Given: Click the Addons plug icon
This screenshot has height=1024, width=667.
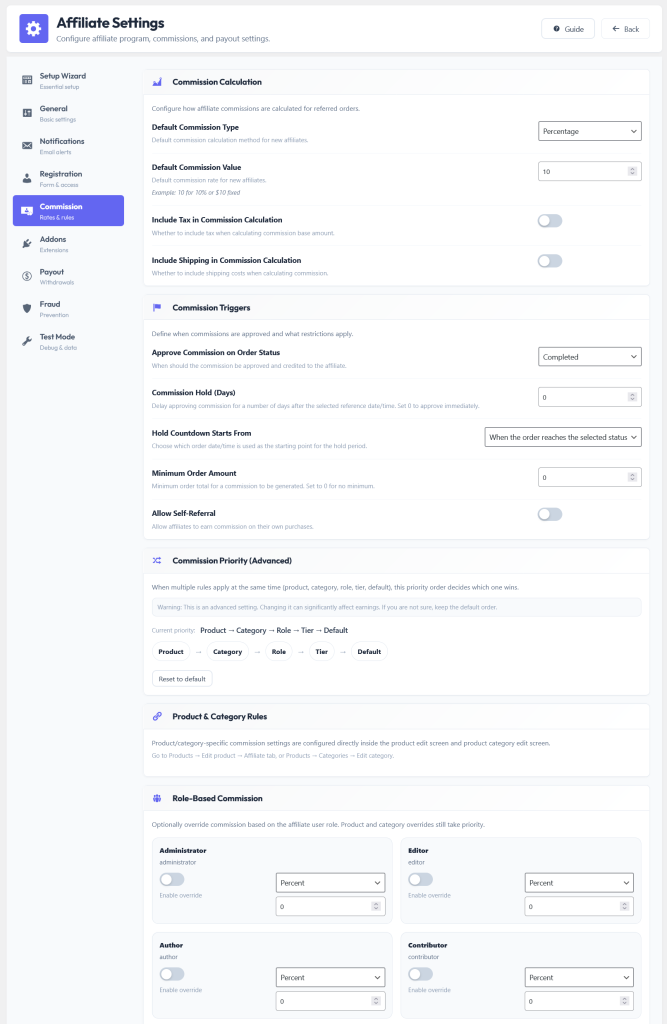Looking at the screenshot, I should pyautogui.click(x=27, y=244).
